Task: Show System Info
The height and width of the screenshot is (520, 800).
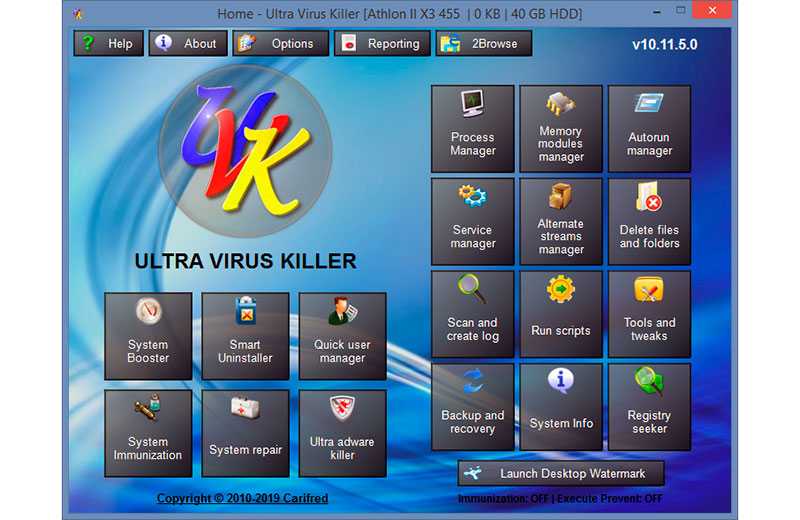Action: click(561, 407)
